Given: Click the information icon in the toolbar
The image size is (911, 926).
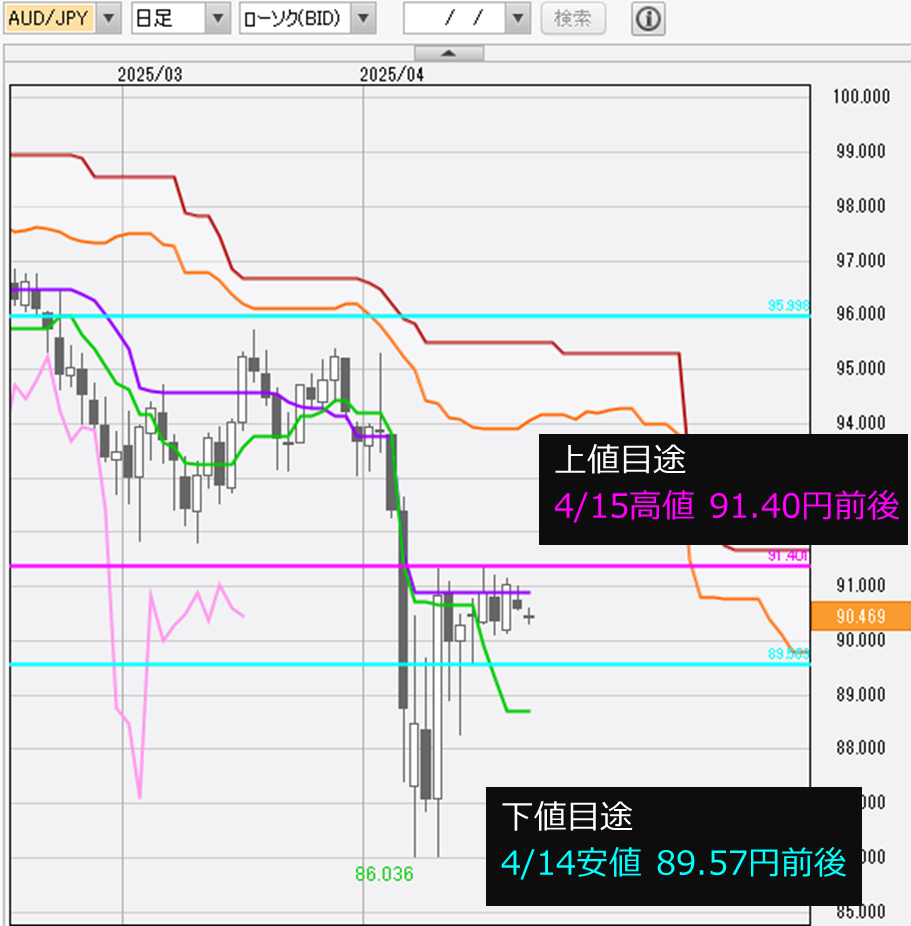Looking at the screenshot, I should (648, 18).
